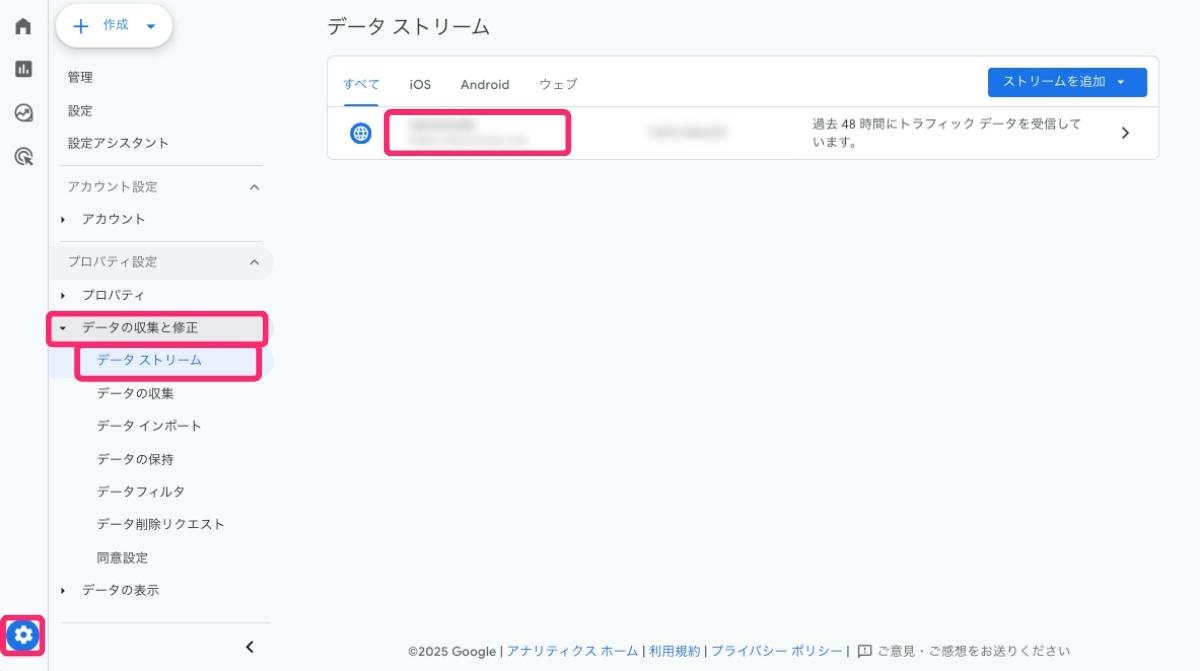Open the Reports bar chart icon
The height and width of the screenshot is (671, 1200).
coord(23,69)
